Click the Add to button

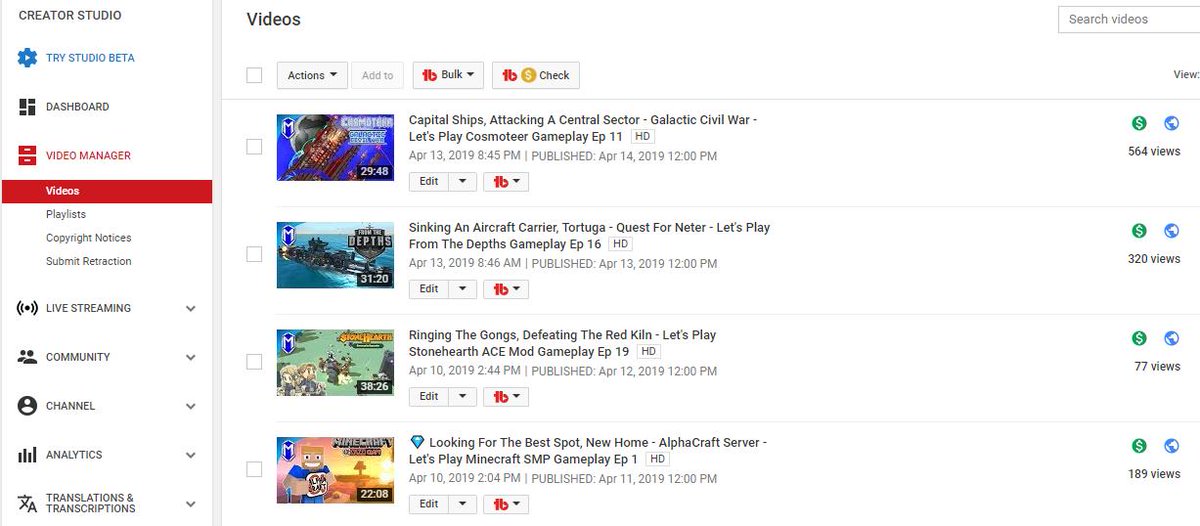coord(377,75)
